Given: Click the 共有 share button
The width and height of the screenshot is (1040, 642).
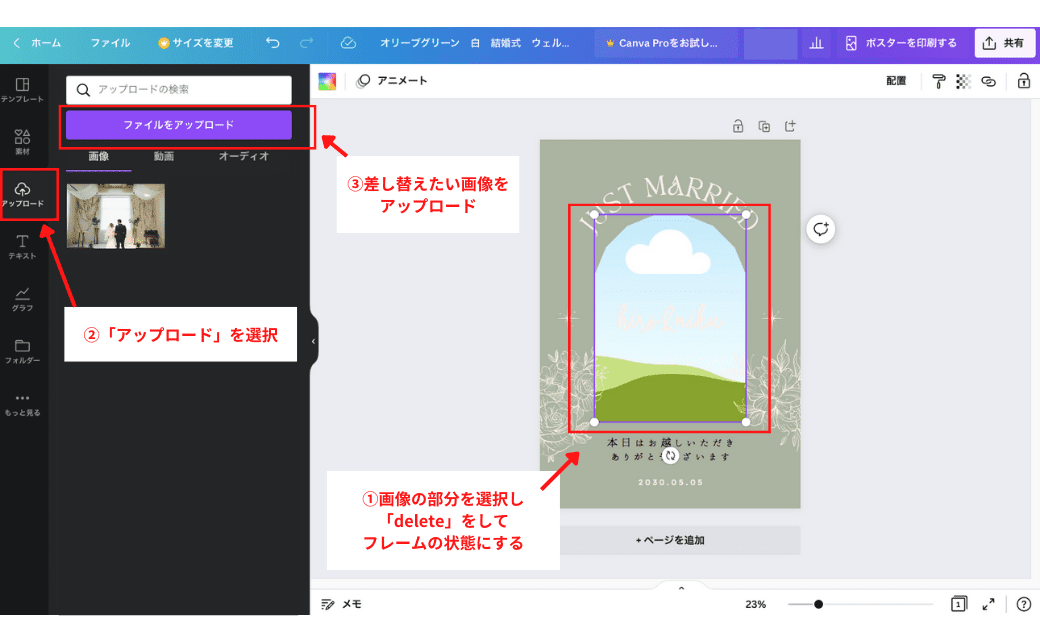Looking at the screenshot, I should click(1004, 43).
